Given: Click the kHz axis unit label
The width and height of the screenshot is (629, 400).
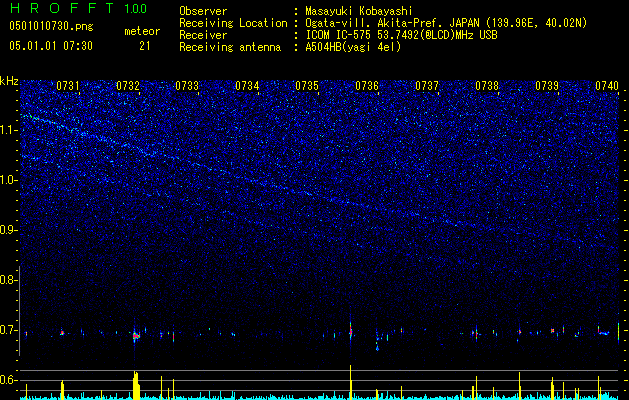Looking at the screenshot, I should click(x=9, y=81).
